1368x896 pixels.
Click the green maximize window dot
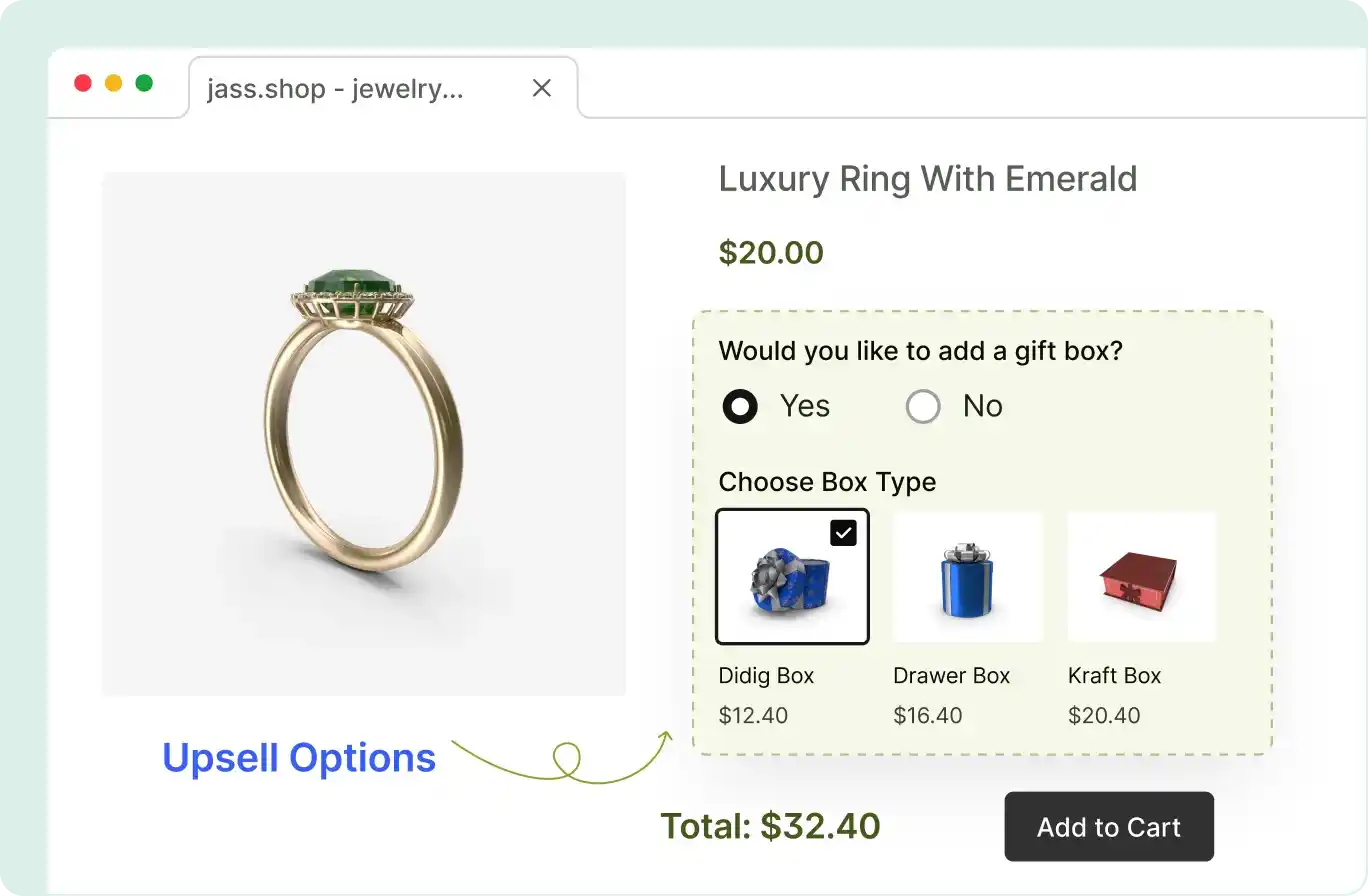[x=144, y=83]
